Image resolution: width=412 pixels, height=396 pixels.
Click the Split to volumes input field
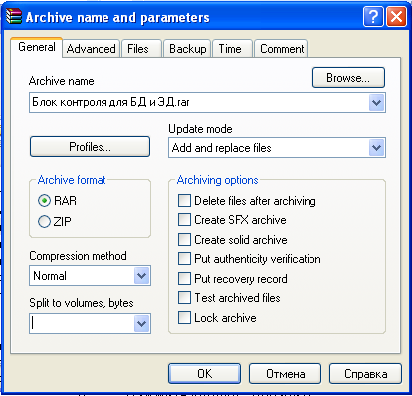(82, 323)
